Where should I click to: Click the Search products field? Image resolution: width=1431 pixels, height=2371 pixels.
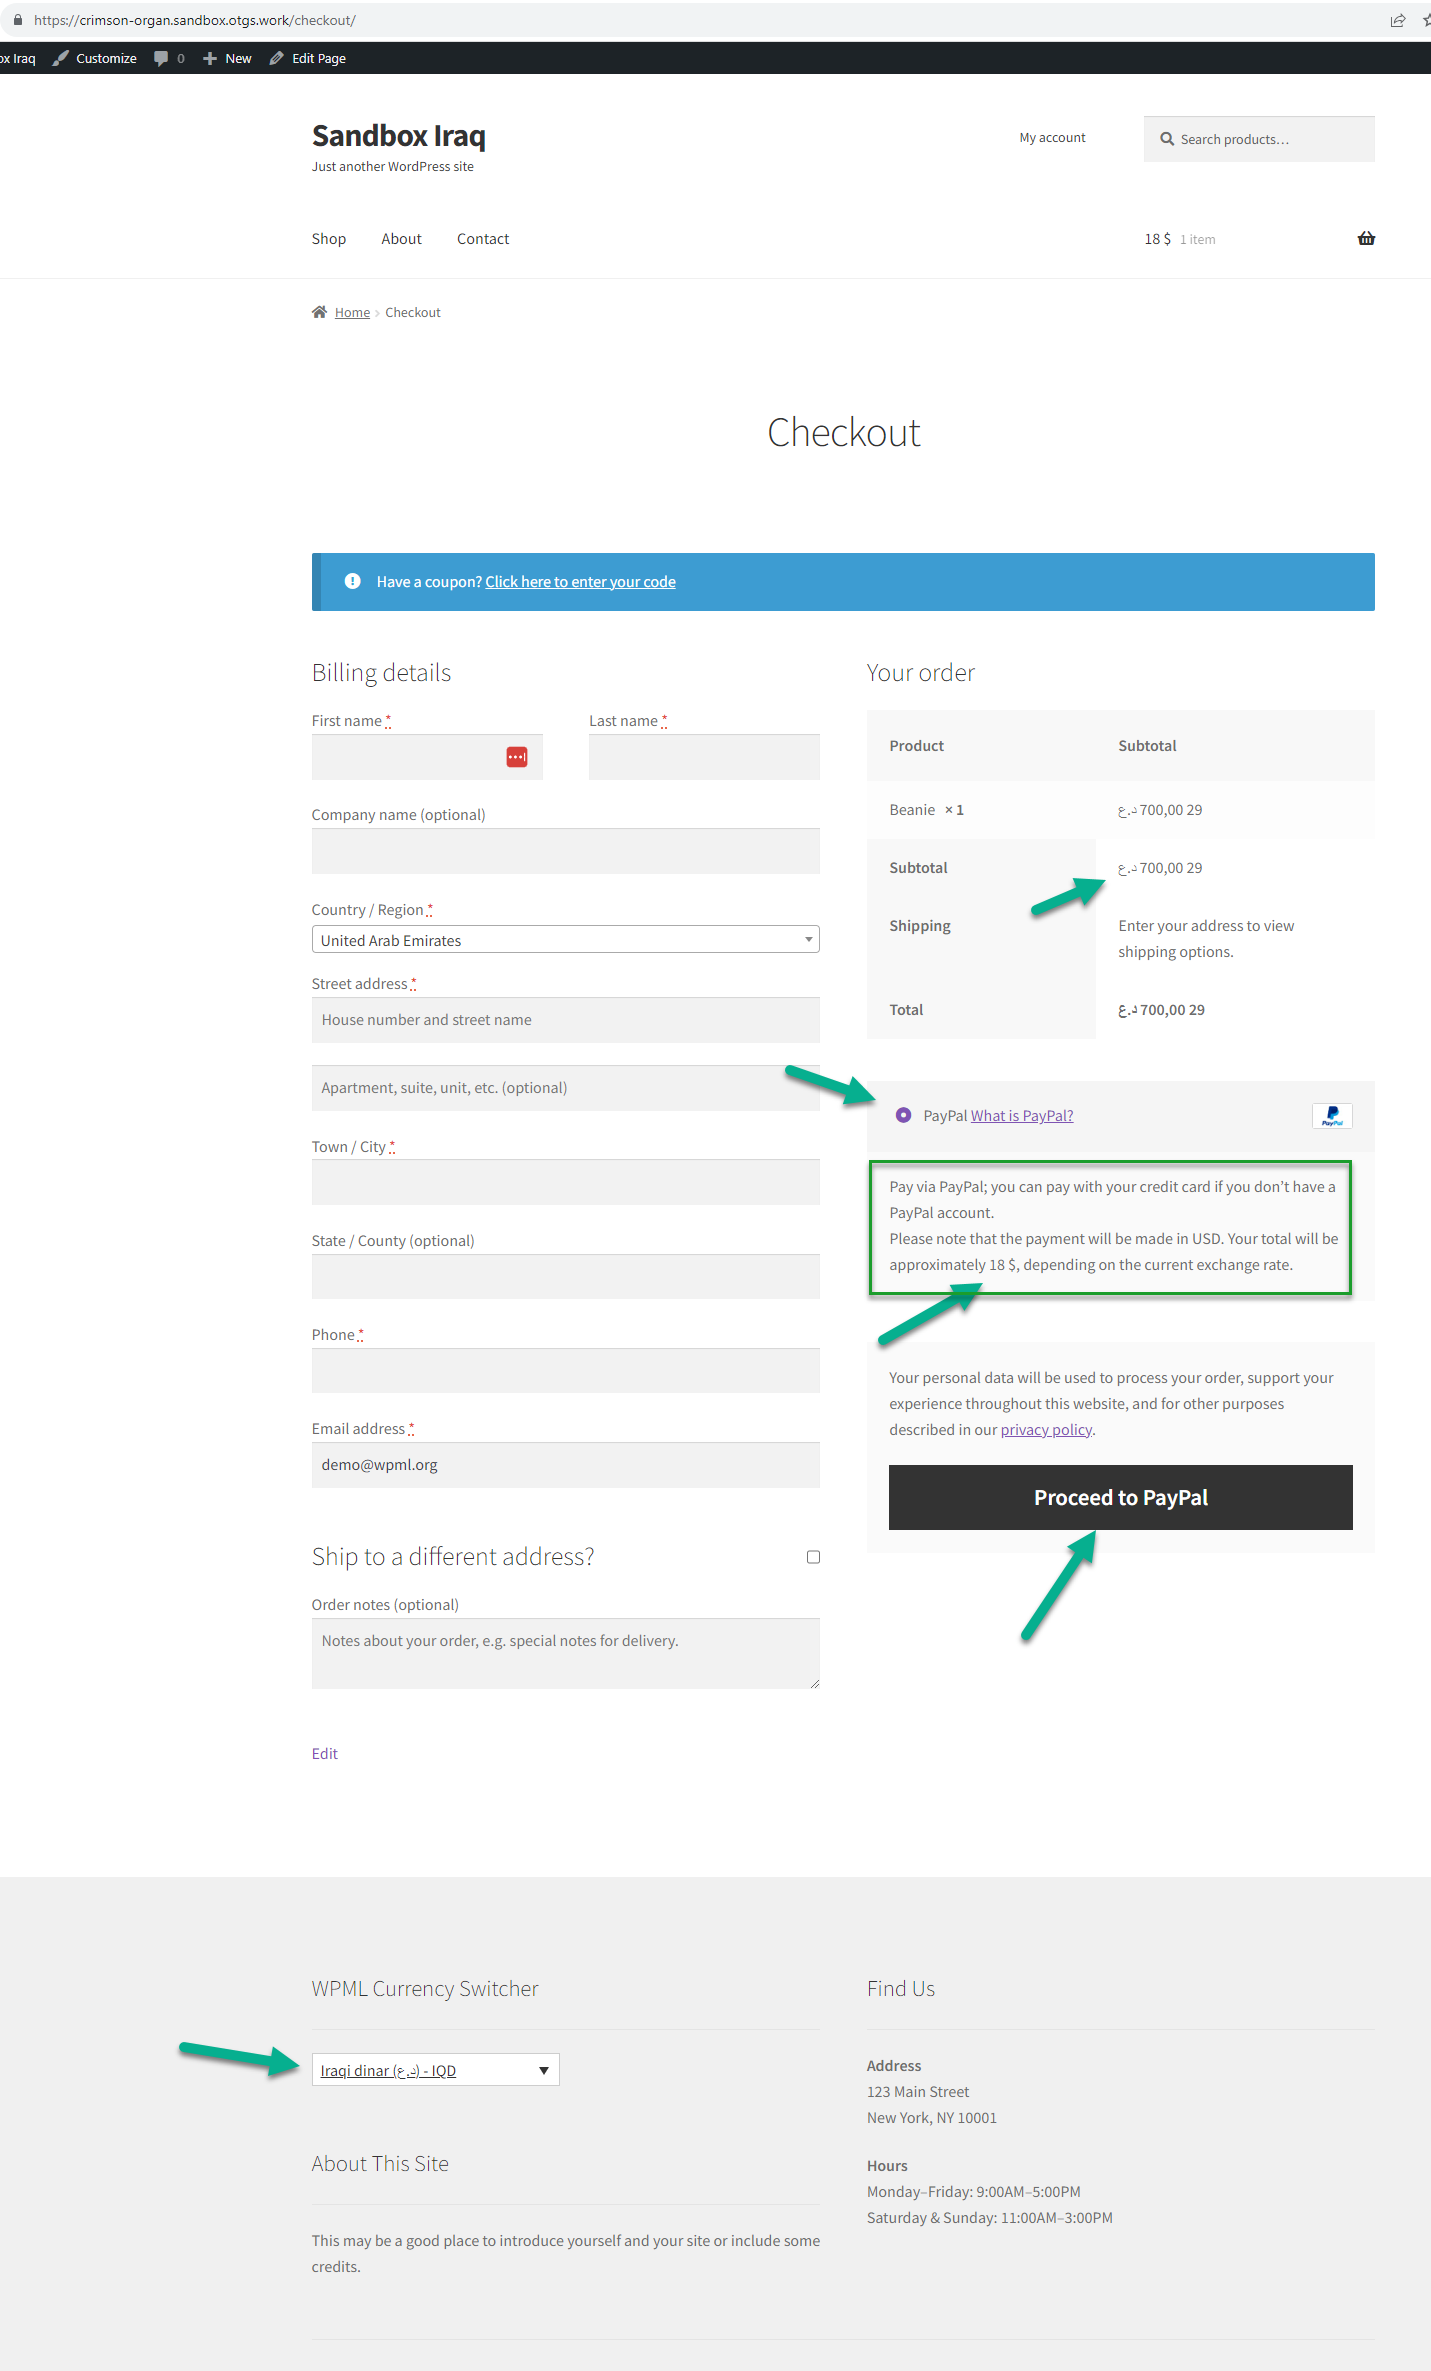1259,139
